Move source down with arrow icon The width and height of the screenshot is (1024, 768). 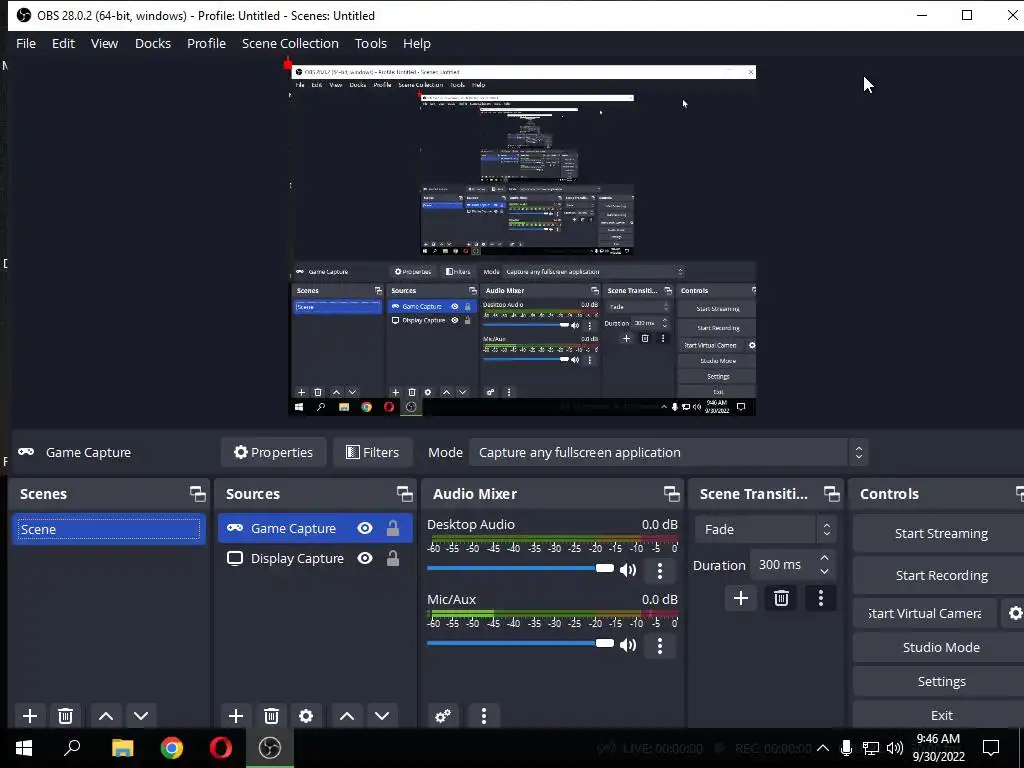(x=382, y=716)
